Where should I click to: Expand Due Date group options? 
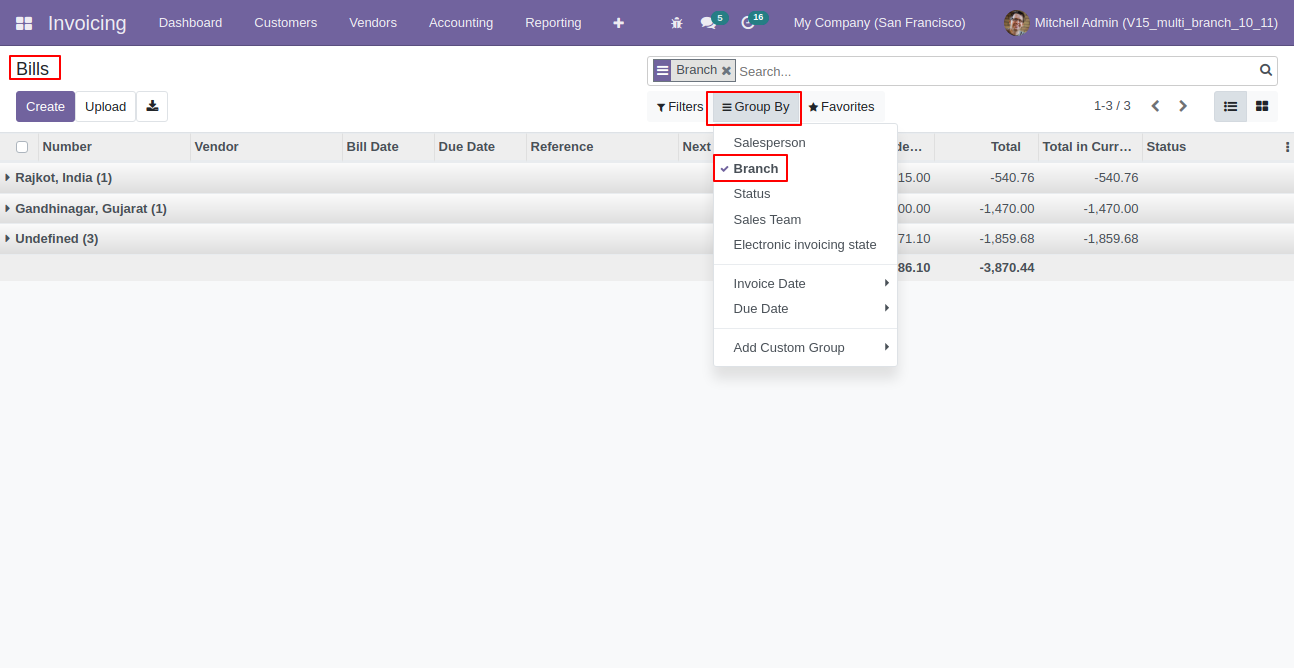pyautogui.click(x=805, y=308)
